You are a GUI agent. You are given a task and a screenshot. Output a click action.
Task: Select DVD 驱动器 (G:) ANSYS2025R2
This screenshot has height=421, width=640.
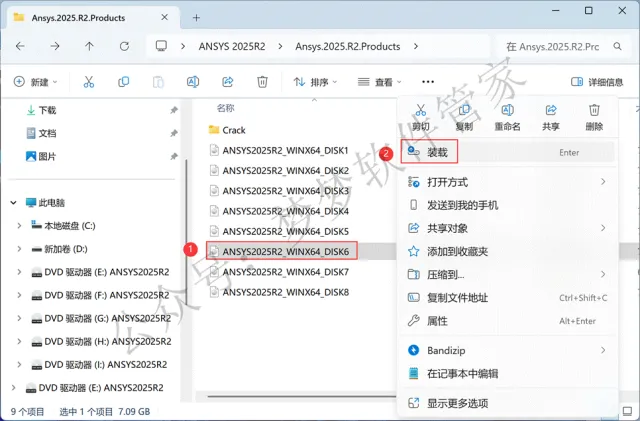pyautogui.click(x=101, y=318)
